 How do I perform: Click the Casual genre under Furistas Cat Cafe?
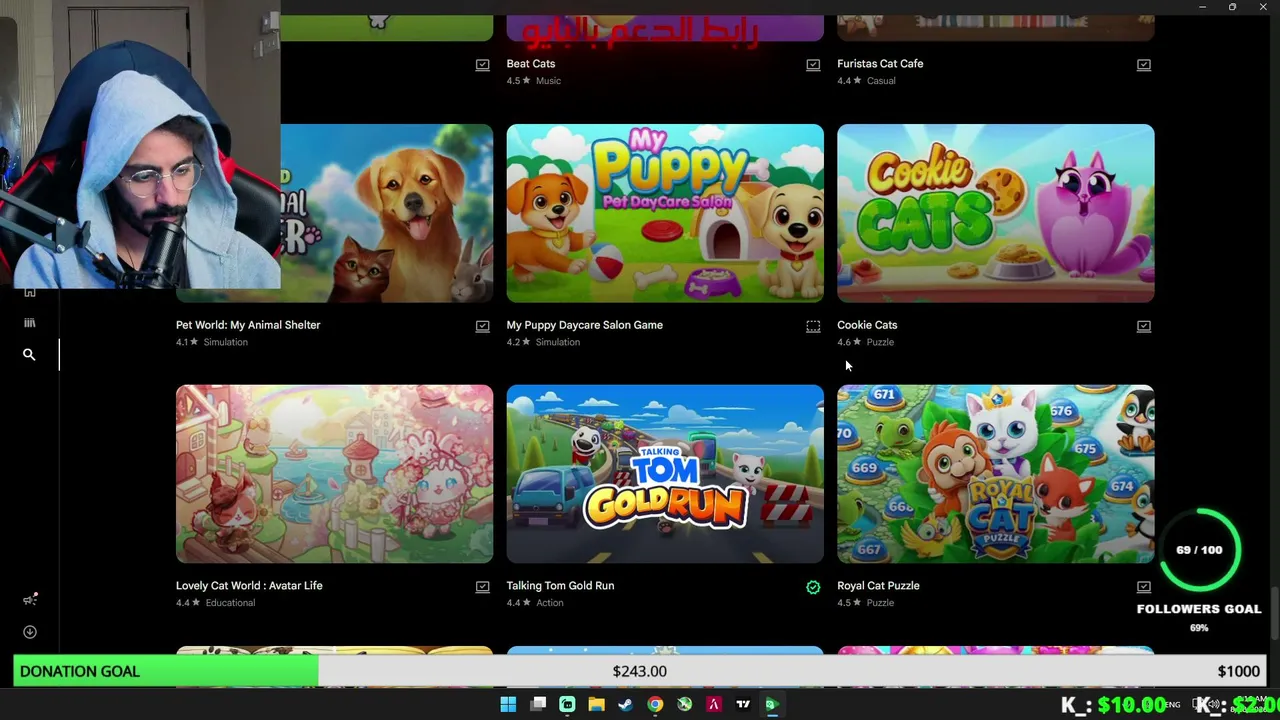click(x=881, y=81)
